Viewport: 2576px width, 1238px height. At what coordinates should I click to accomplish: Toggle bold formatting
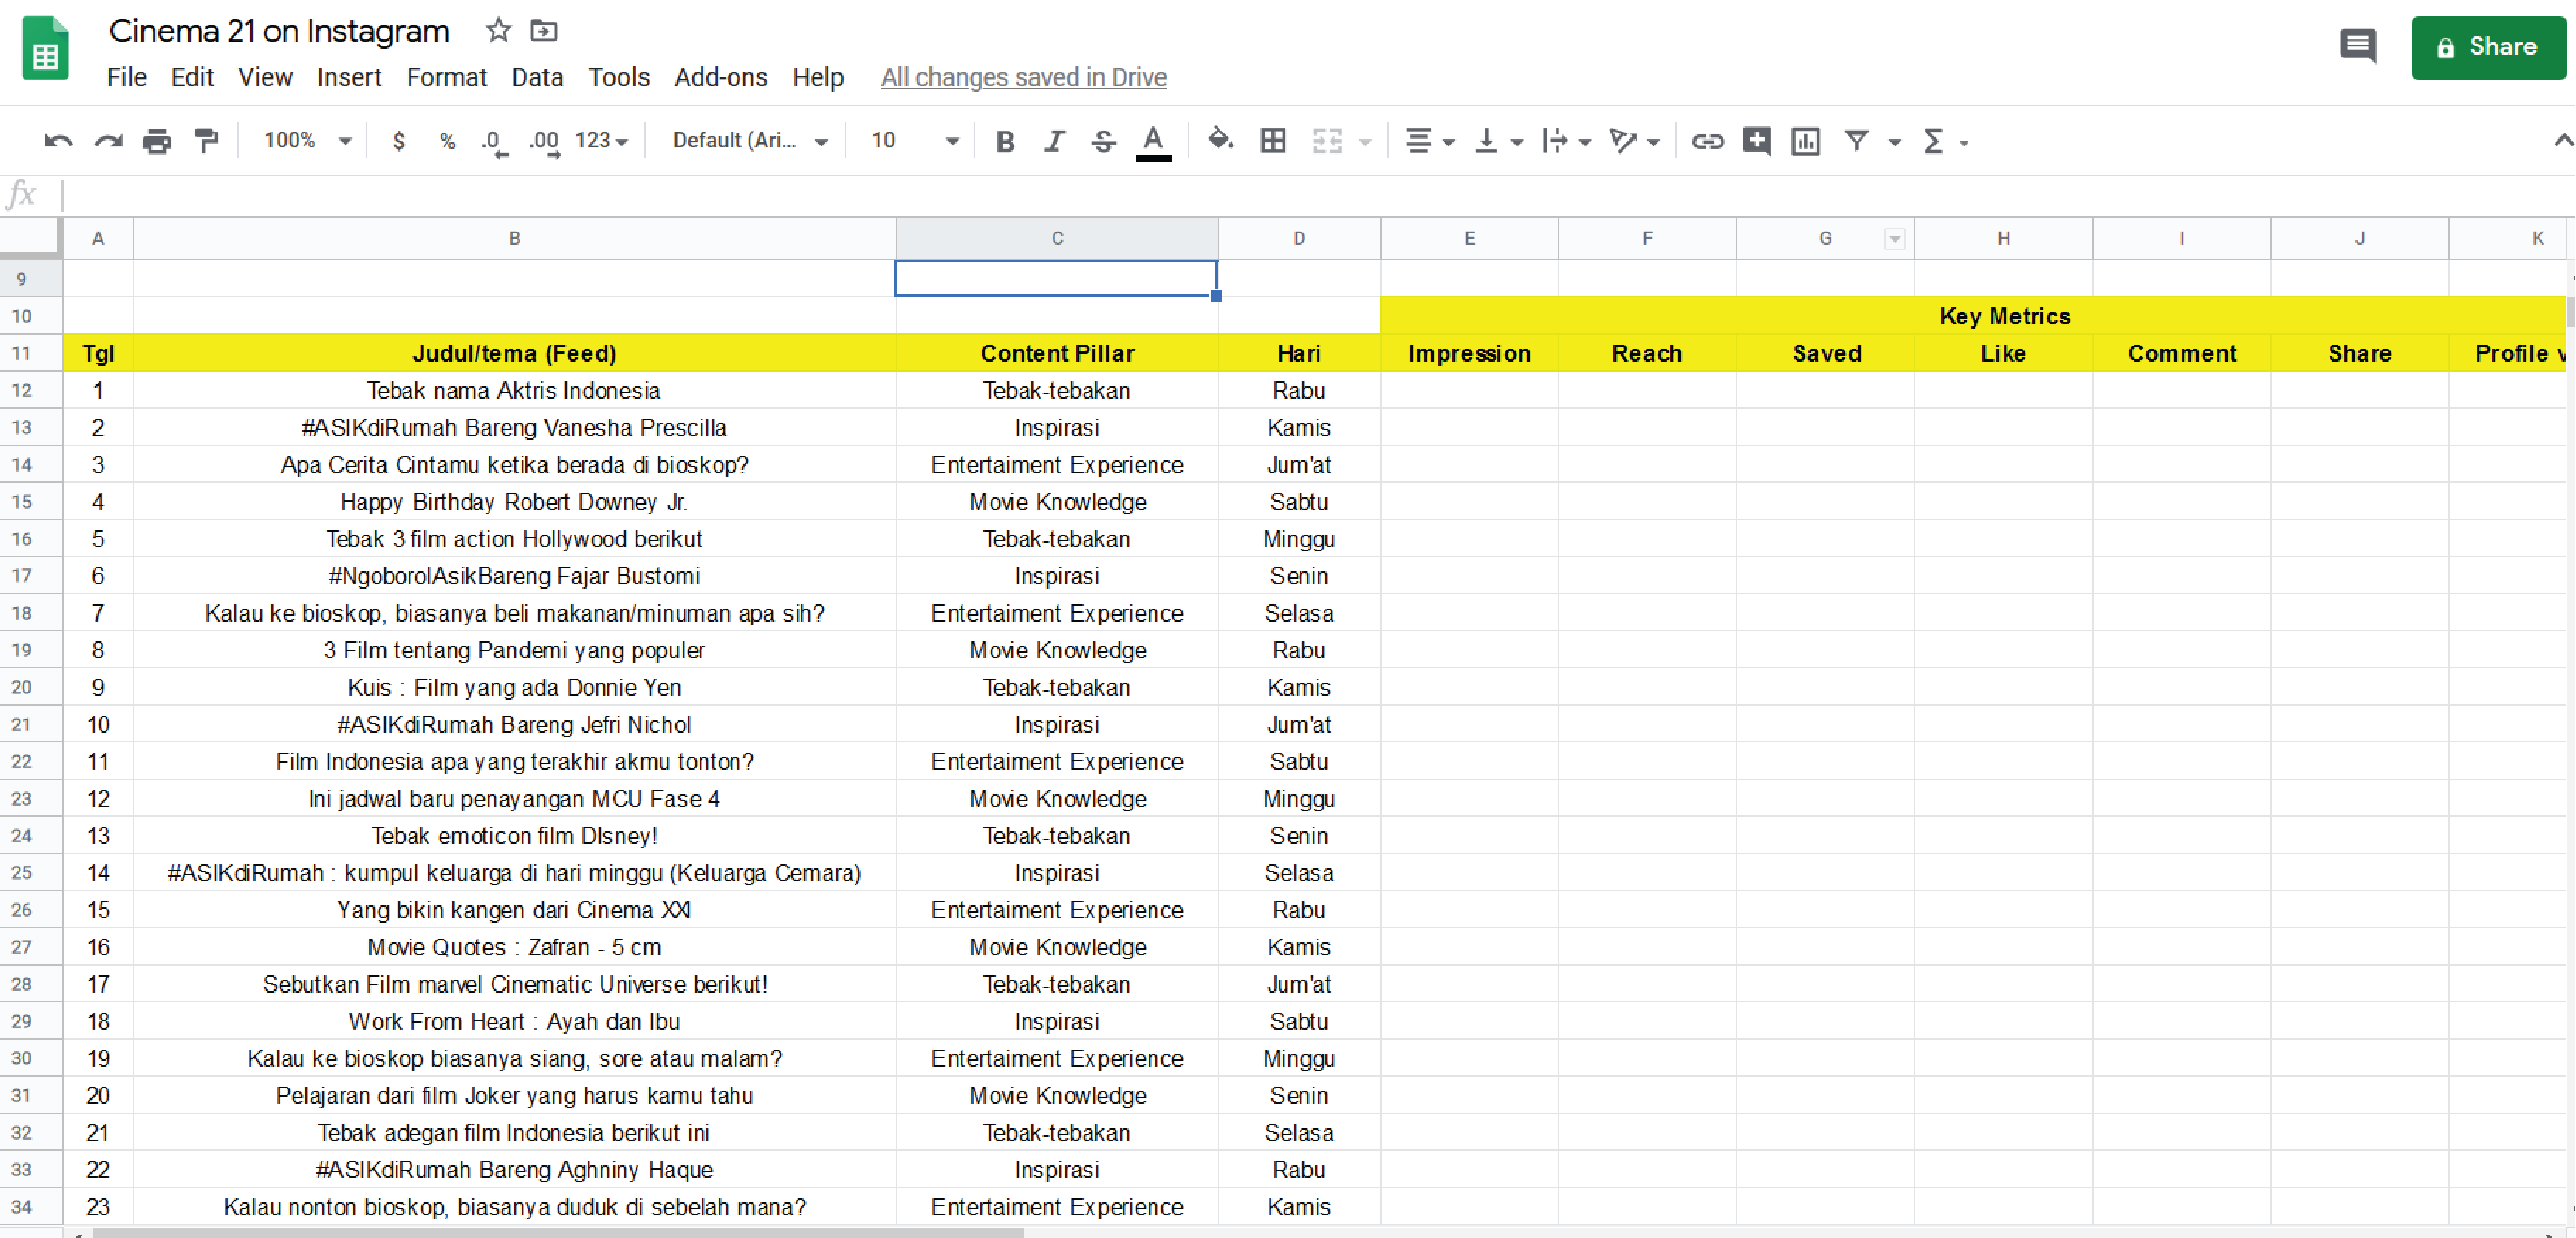[1005, 141]
